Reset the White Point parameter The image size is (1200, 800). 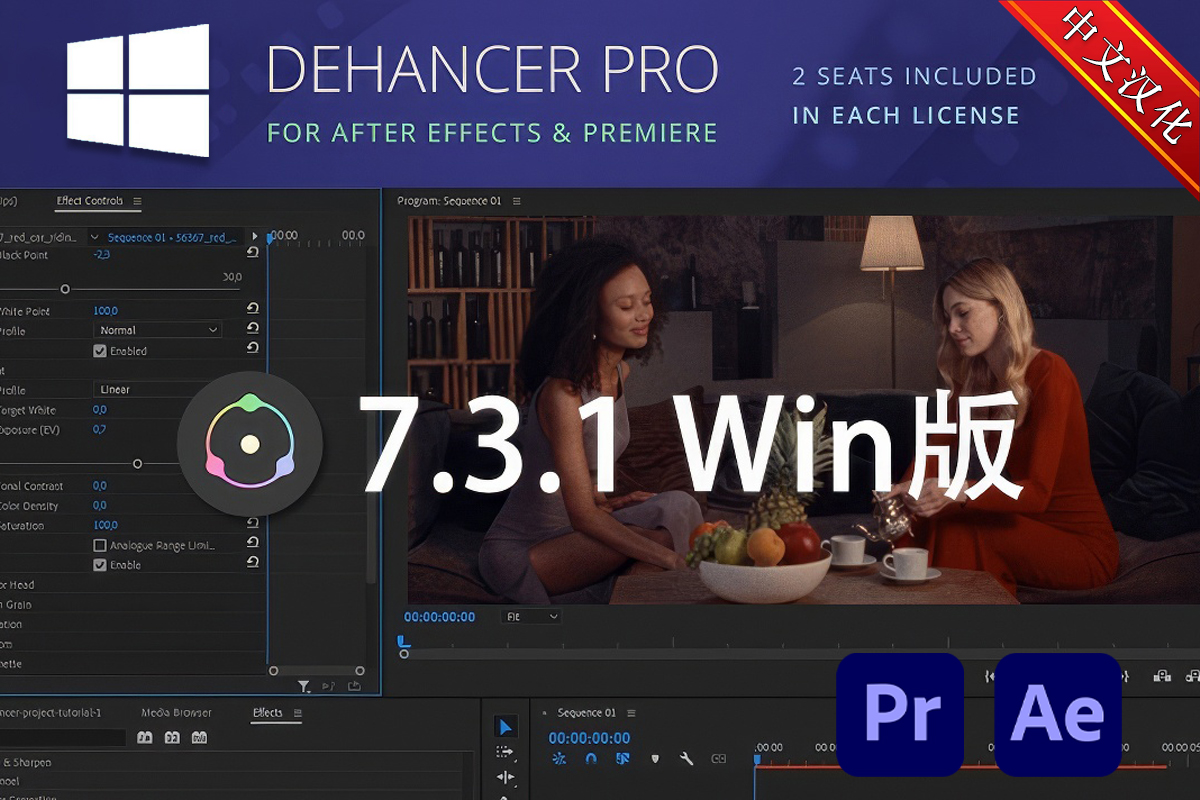[253, 310]
